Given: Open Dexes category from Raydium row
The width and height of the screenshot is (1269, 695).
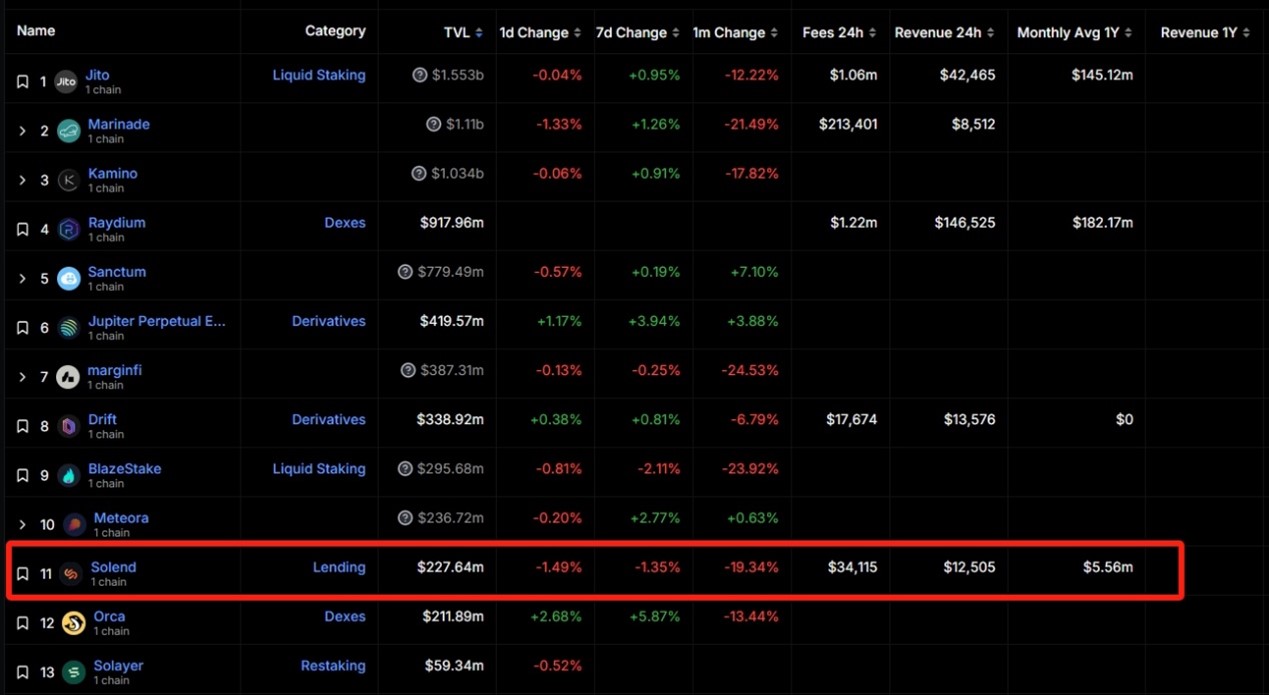Looking at the screenshot, I should click(x=345, y=222).
